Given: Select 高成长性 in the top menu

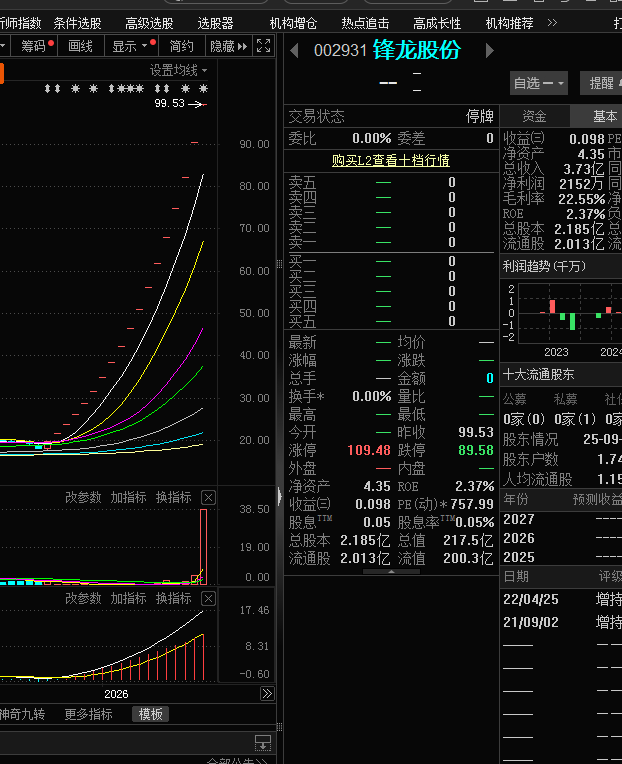Looking at the screenshot, I should (437, 23).
